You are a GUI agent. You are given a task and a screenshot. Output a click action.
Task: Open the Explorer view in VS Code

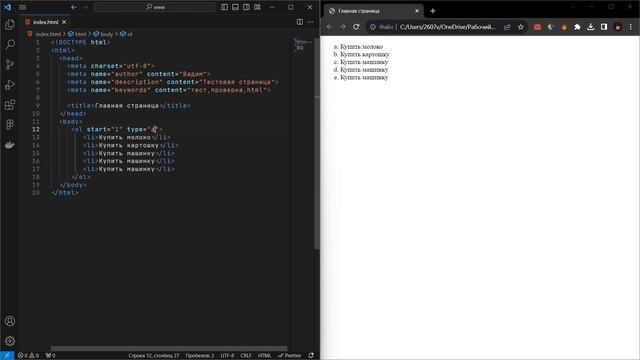click(10, 24)
